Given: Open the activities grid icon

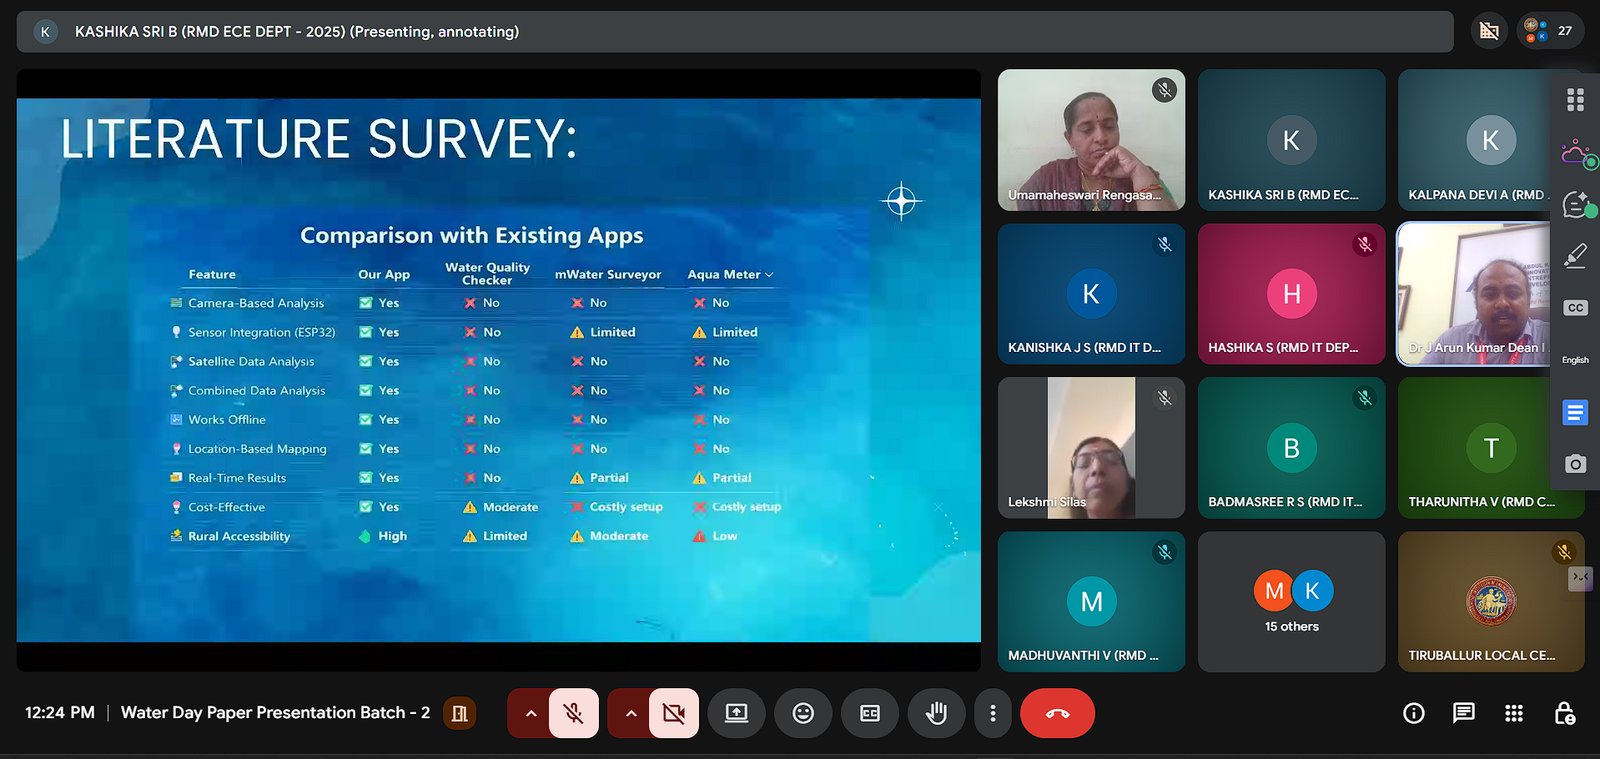Looking at the screenshot, I should (1514, 713).
